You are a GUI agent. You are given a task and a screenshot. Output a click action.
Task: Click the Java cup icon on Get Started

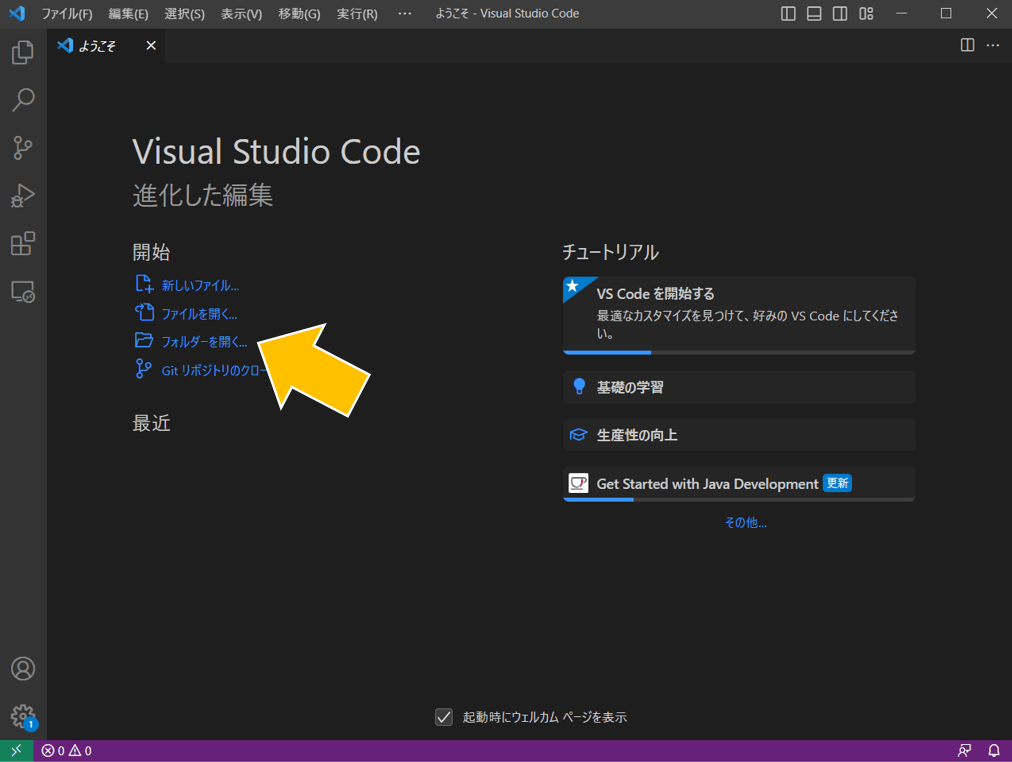coord(578,483)
